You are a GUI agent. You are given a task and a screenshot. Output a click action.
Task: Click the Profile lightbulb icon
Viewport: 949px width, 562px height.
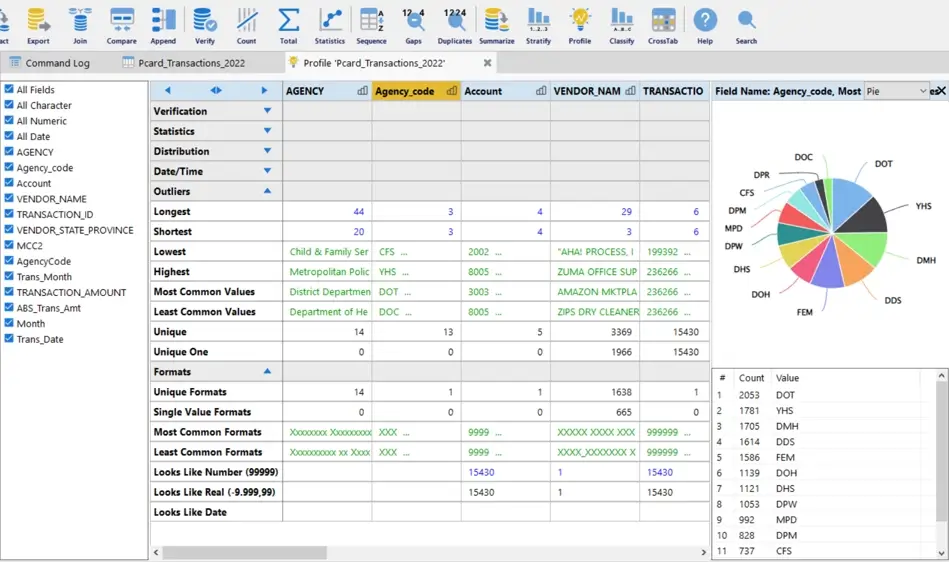click(580, 25)
